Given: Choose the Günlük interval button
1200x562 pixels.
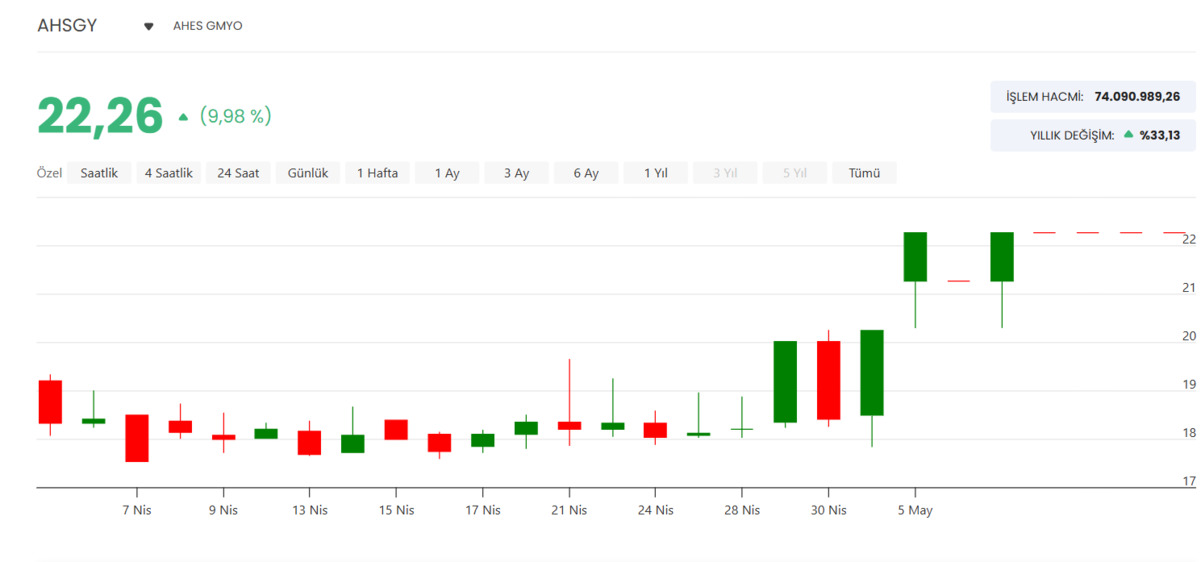Looking at the screenshot, I should click(308, 173).
